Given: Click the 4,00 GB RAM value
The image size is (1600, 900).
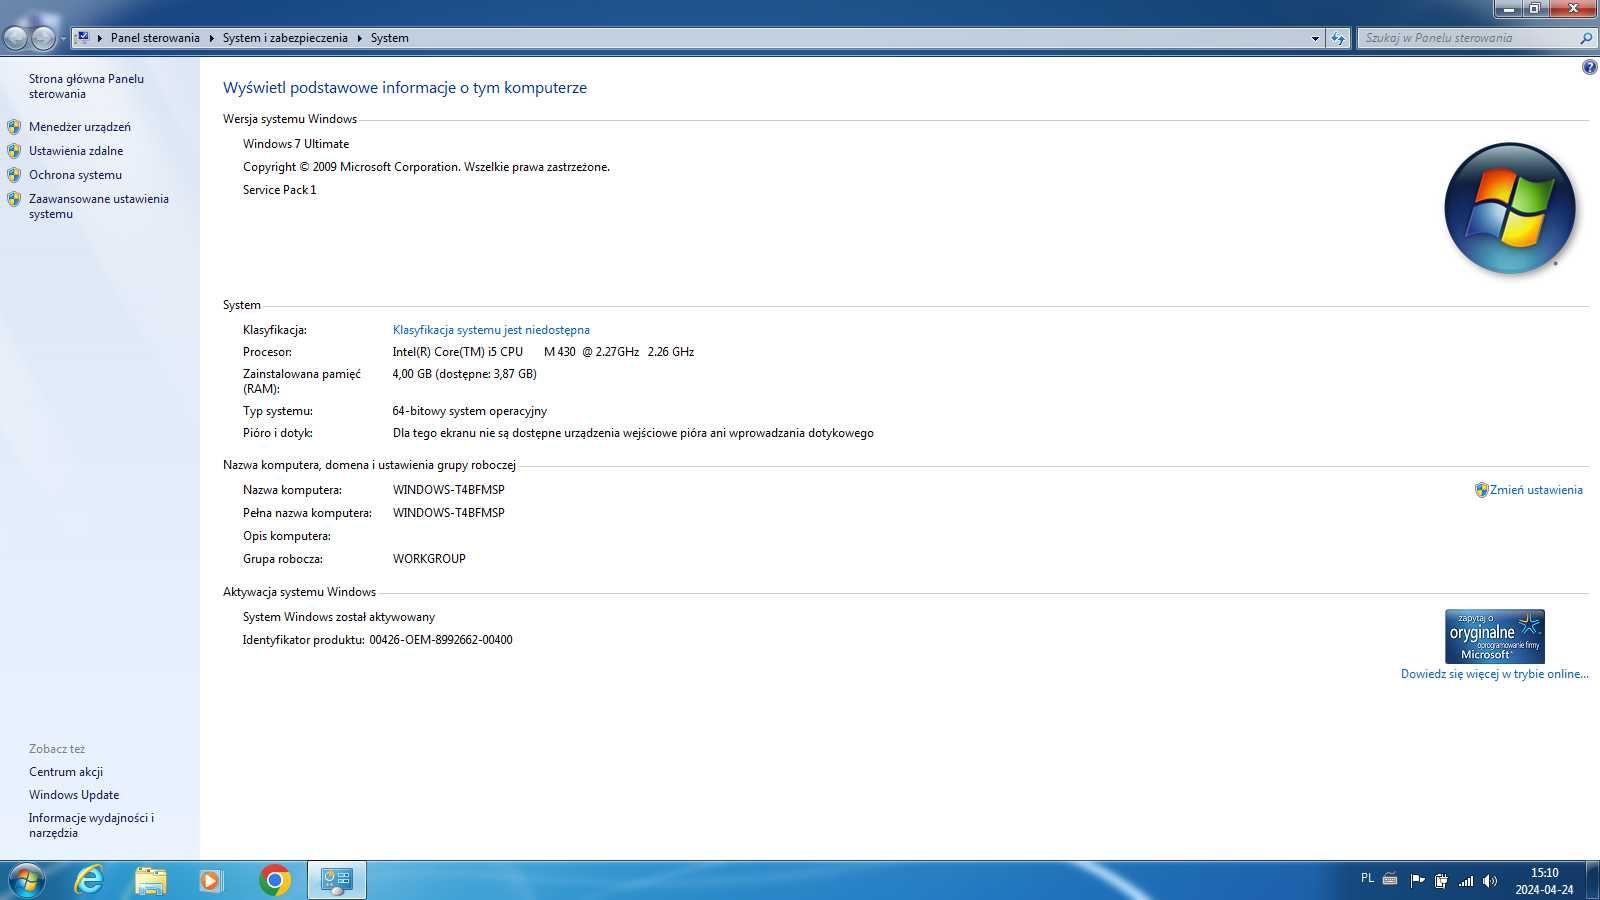Looking at the screenshot, I should pos(465,374).
